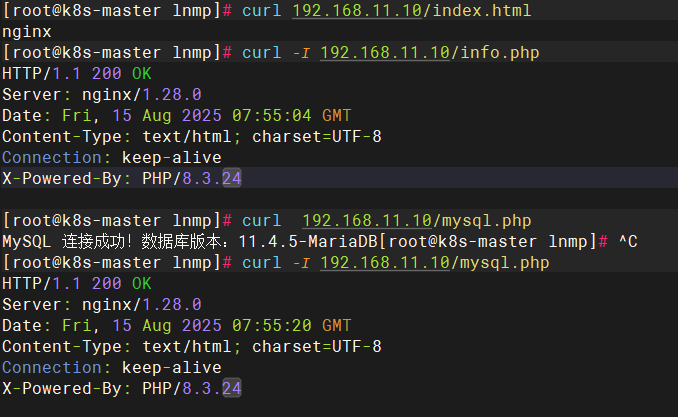Click the first 'Server: nginx/1.28.0' line
The image size is (678, 417).
point(102,94)
